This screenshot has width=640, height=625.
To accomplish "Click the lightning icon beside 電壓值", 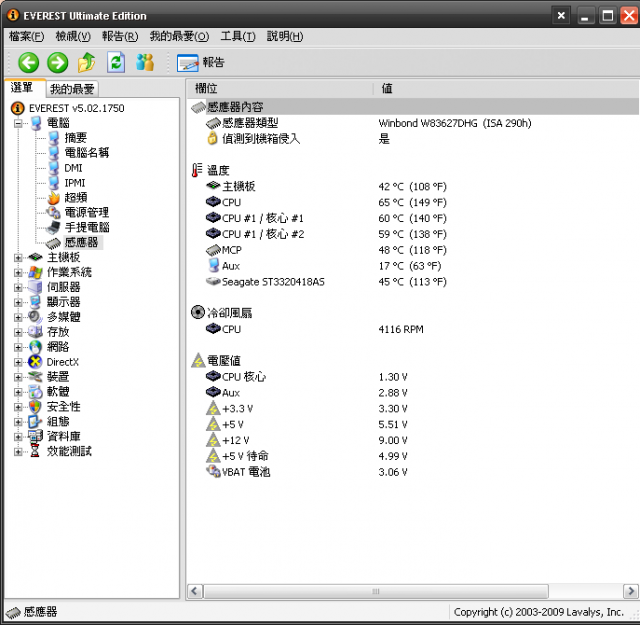I will click(x=198, y=360).
